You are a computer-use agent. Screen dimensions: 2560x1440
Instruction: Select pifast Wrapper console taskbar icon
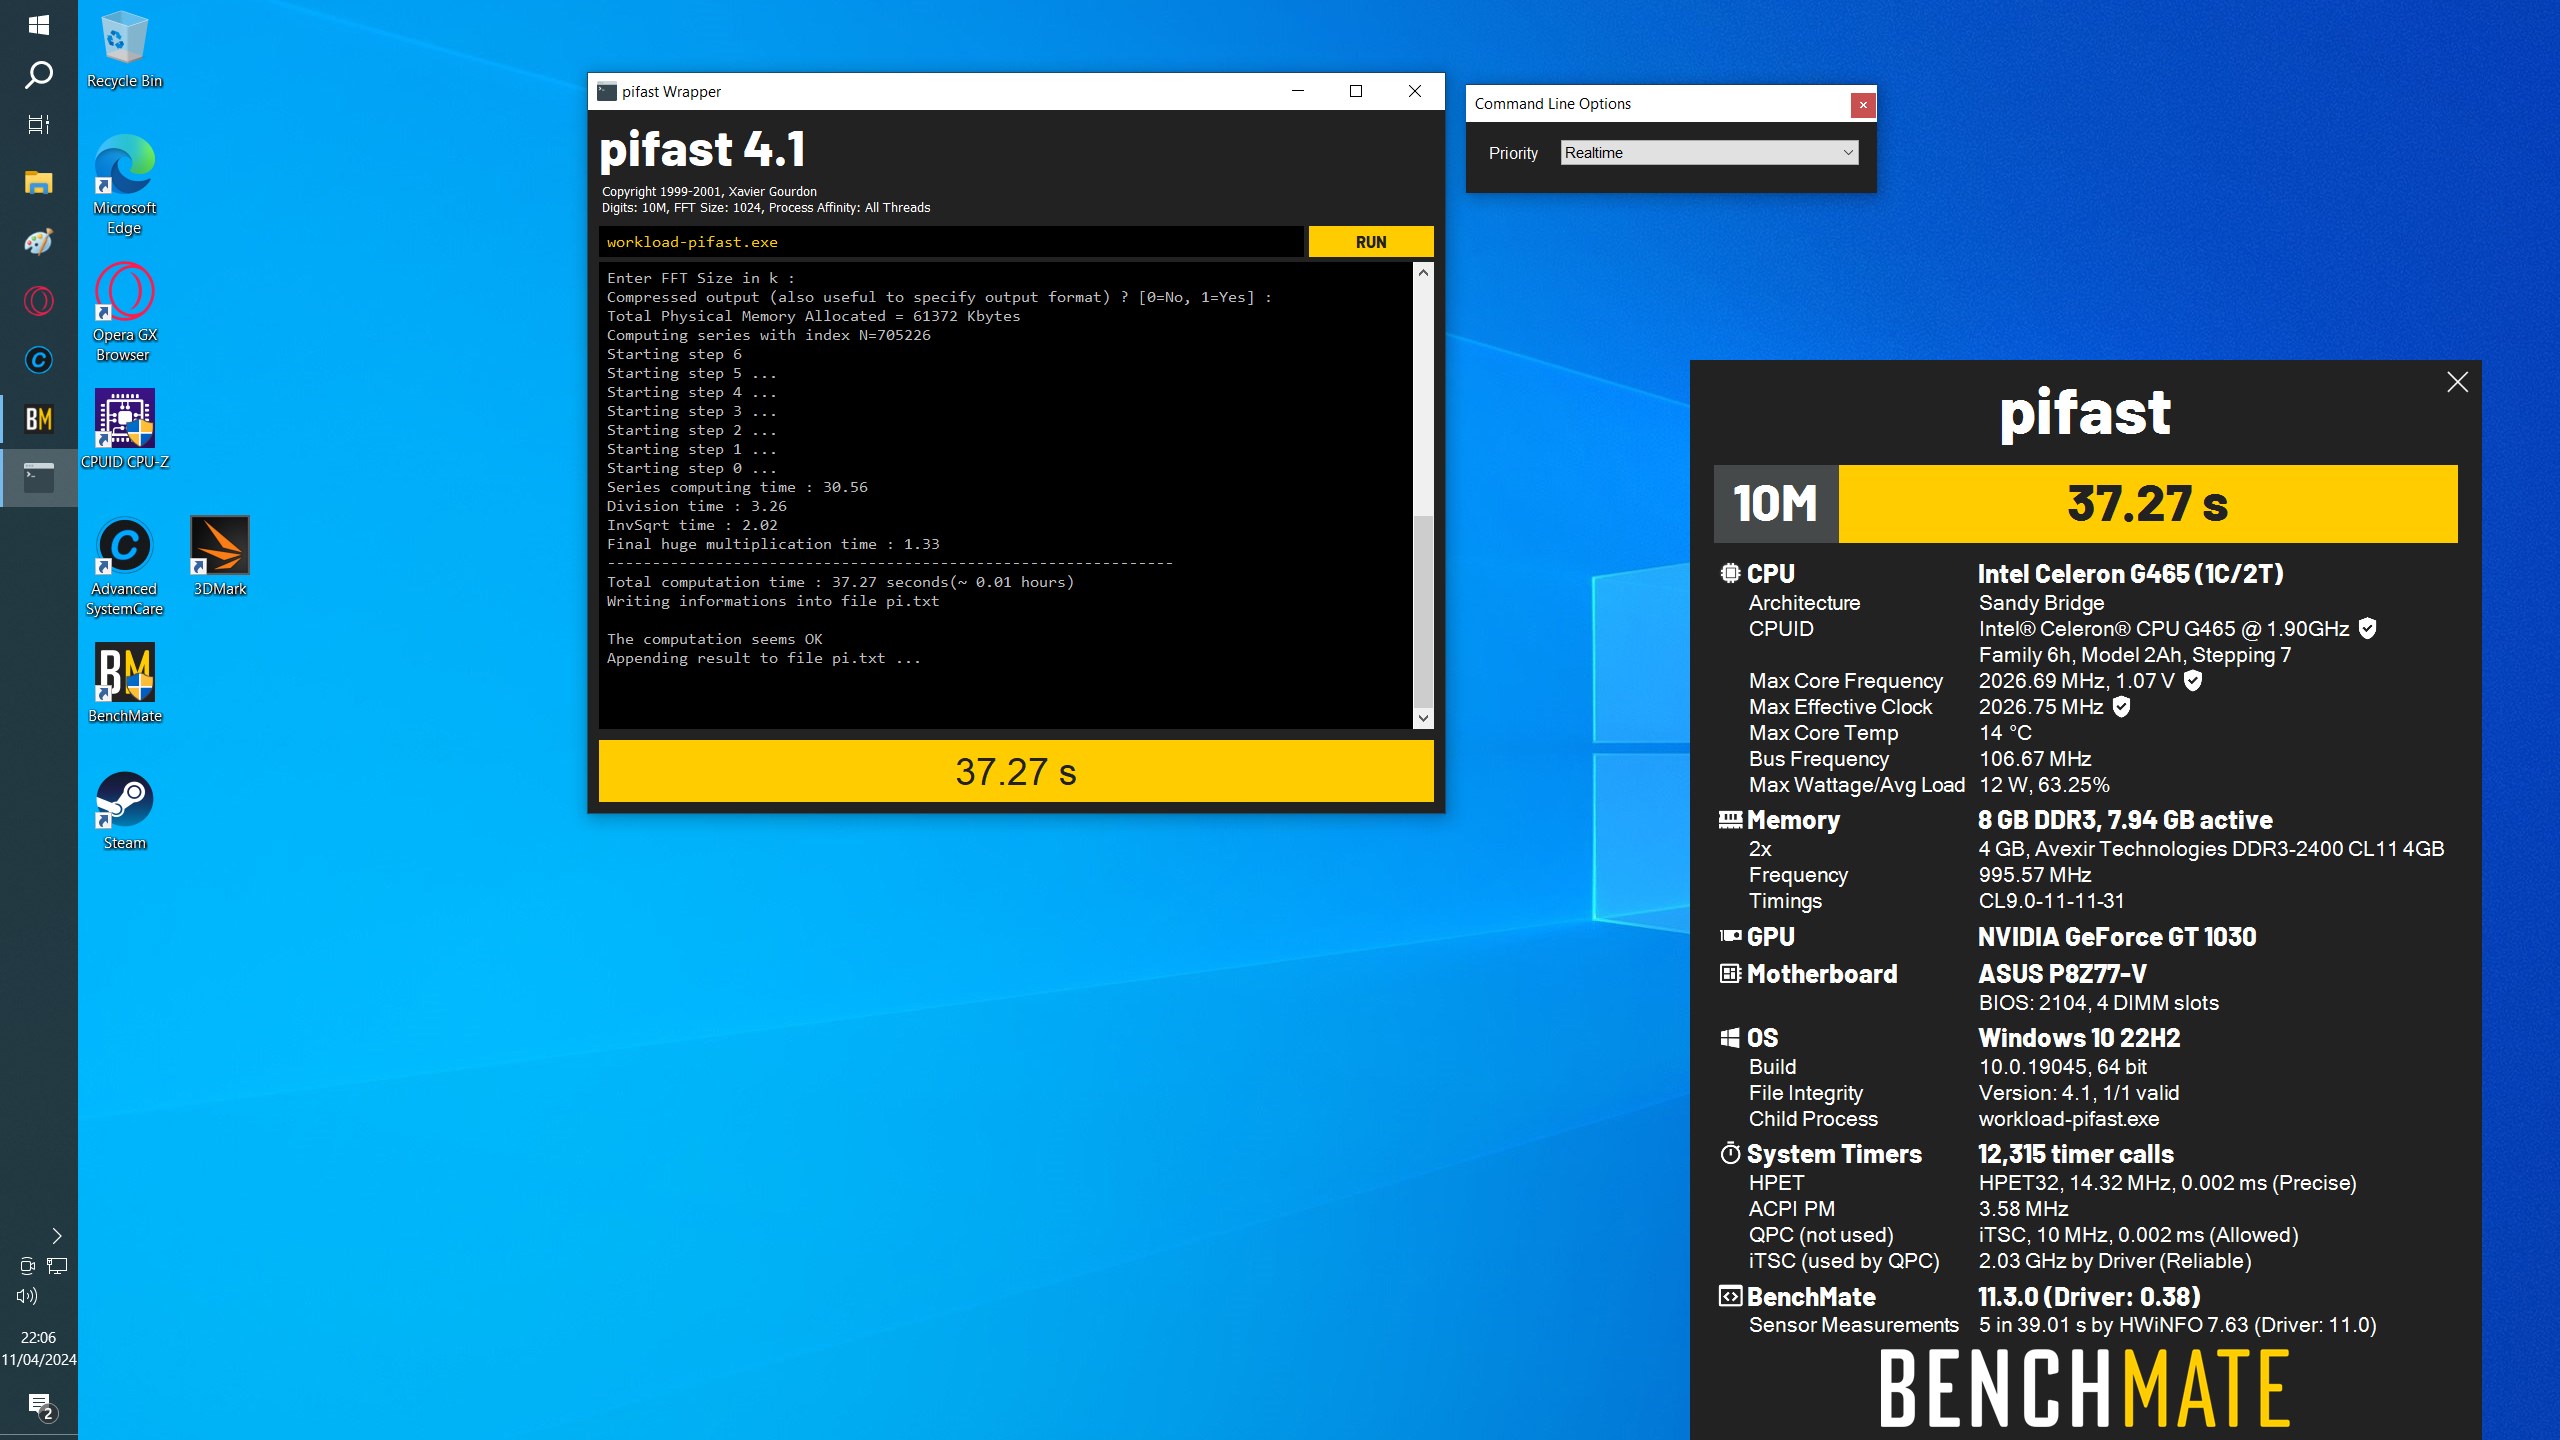39,477
